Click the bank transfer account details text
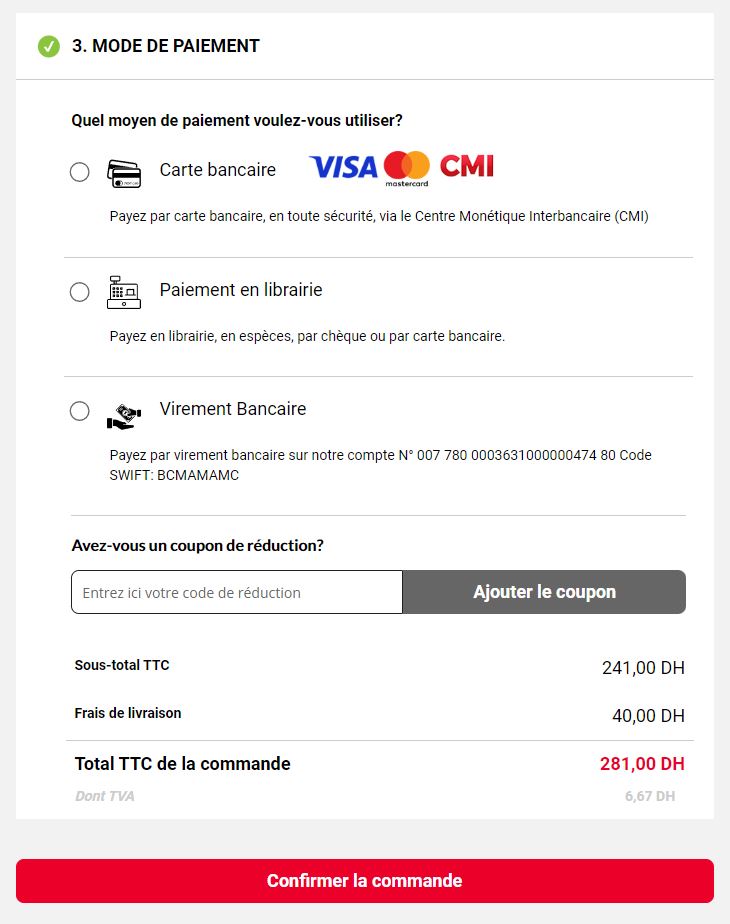730x924 pixels. pos(381,465)
